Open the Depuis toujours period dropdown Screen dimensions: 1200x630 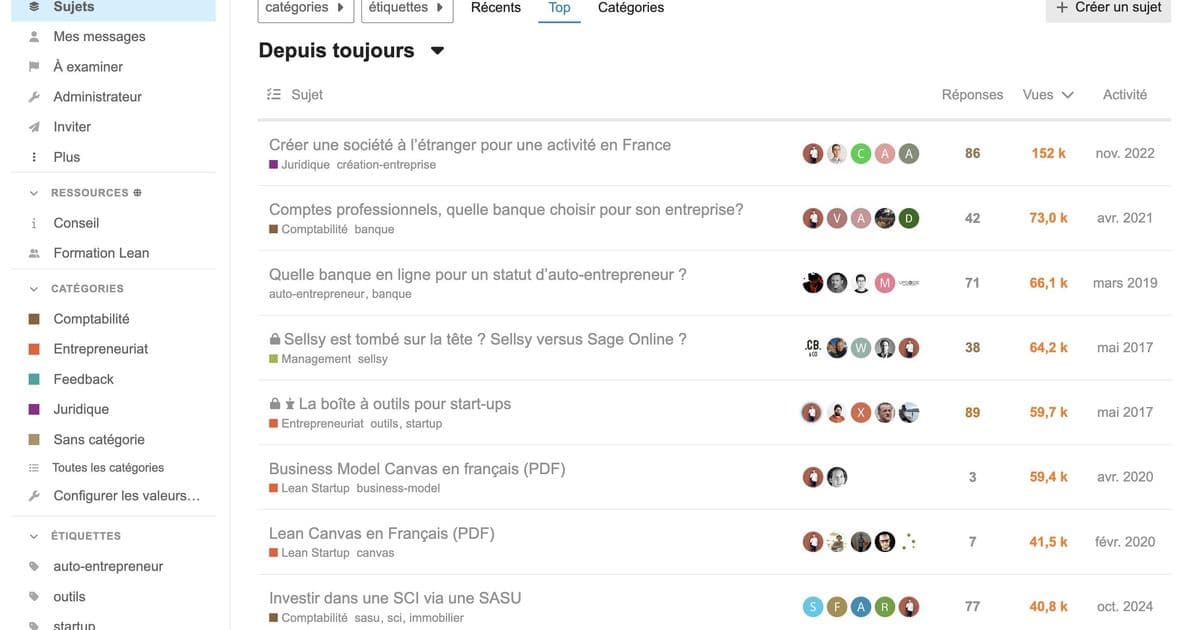point(437,51)
